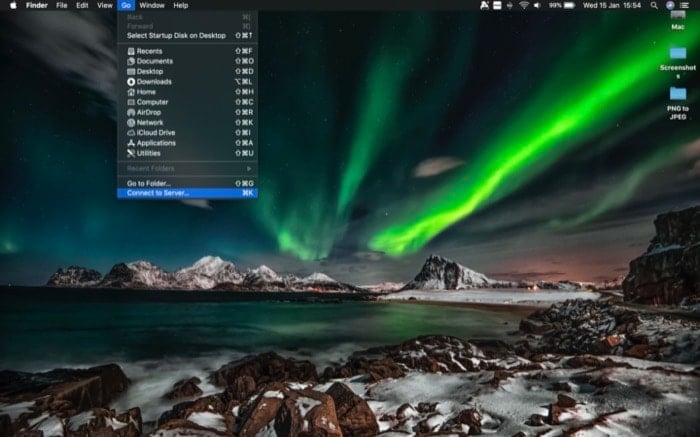Open Notification Center list icon

(x=684, y=5)
